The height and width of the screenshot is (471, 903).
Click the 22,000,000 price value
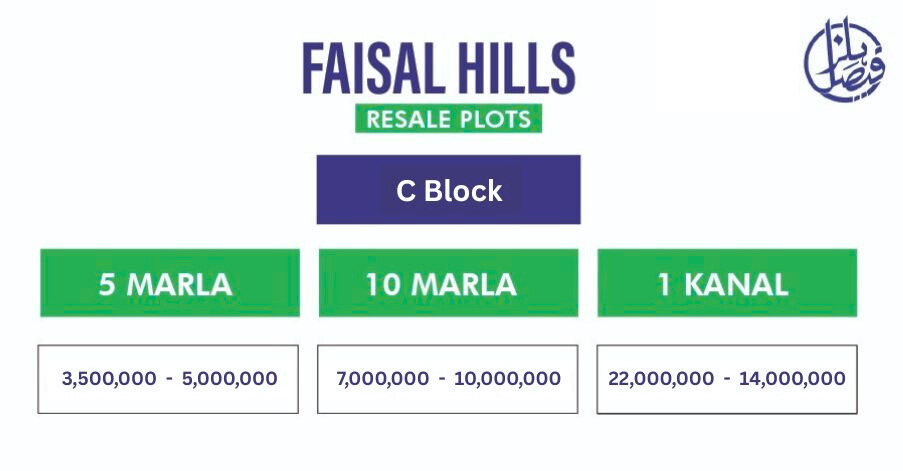661,379
